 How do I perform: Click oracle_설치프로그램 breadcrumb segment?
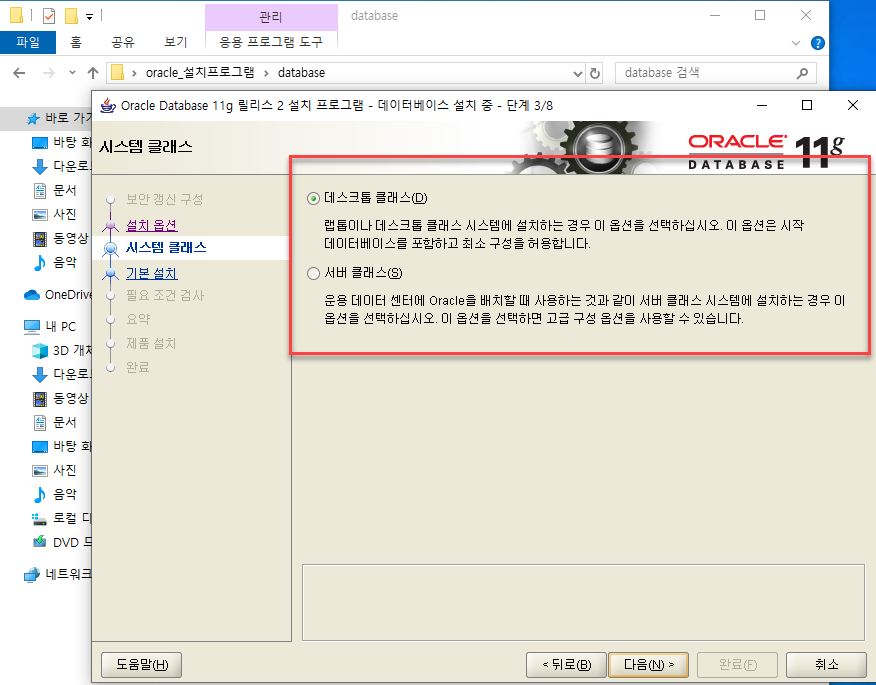click(x=199, y=73)
